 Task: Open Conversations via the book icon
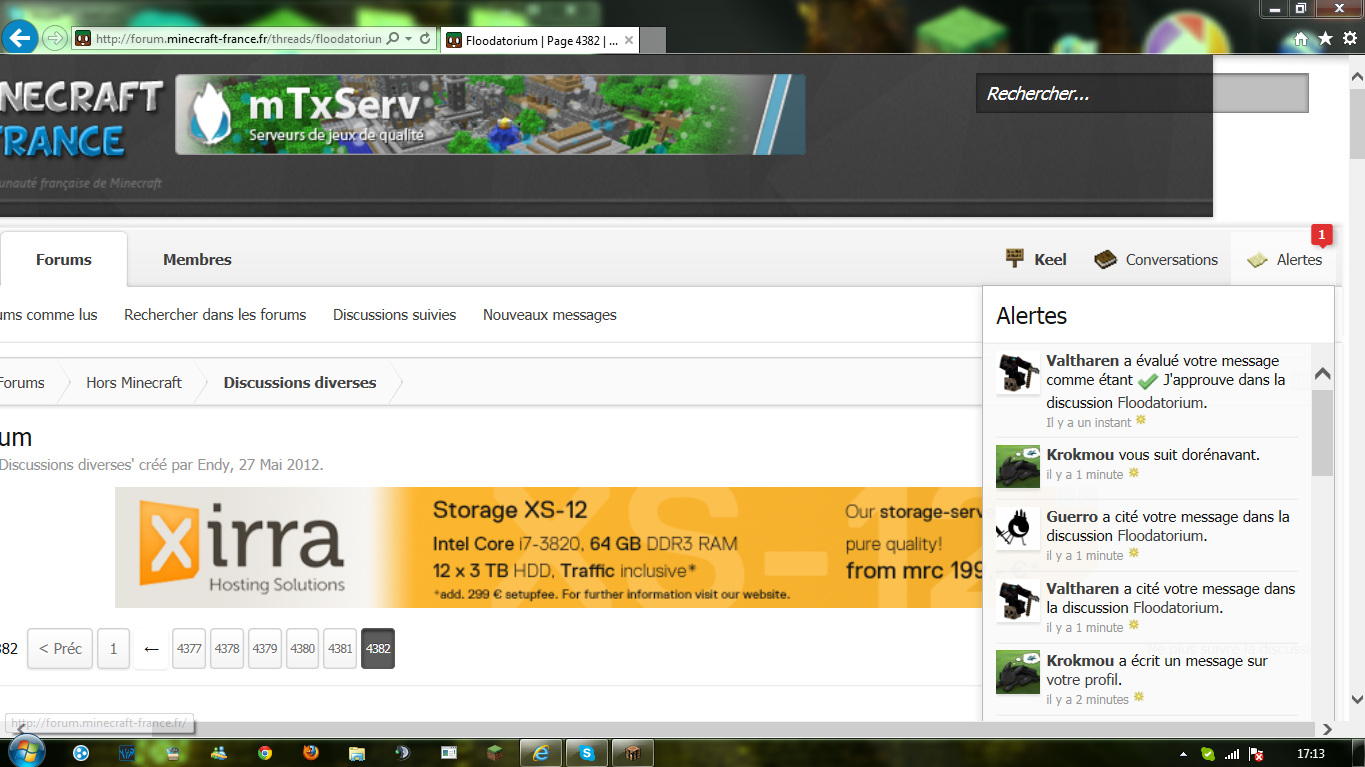(1105, 260)
